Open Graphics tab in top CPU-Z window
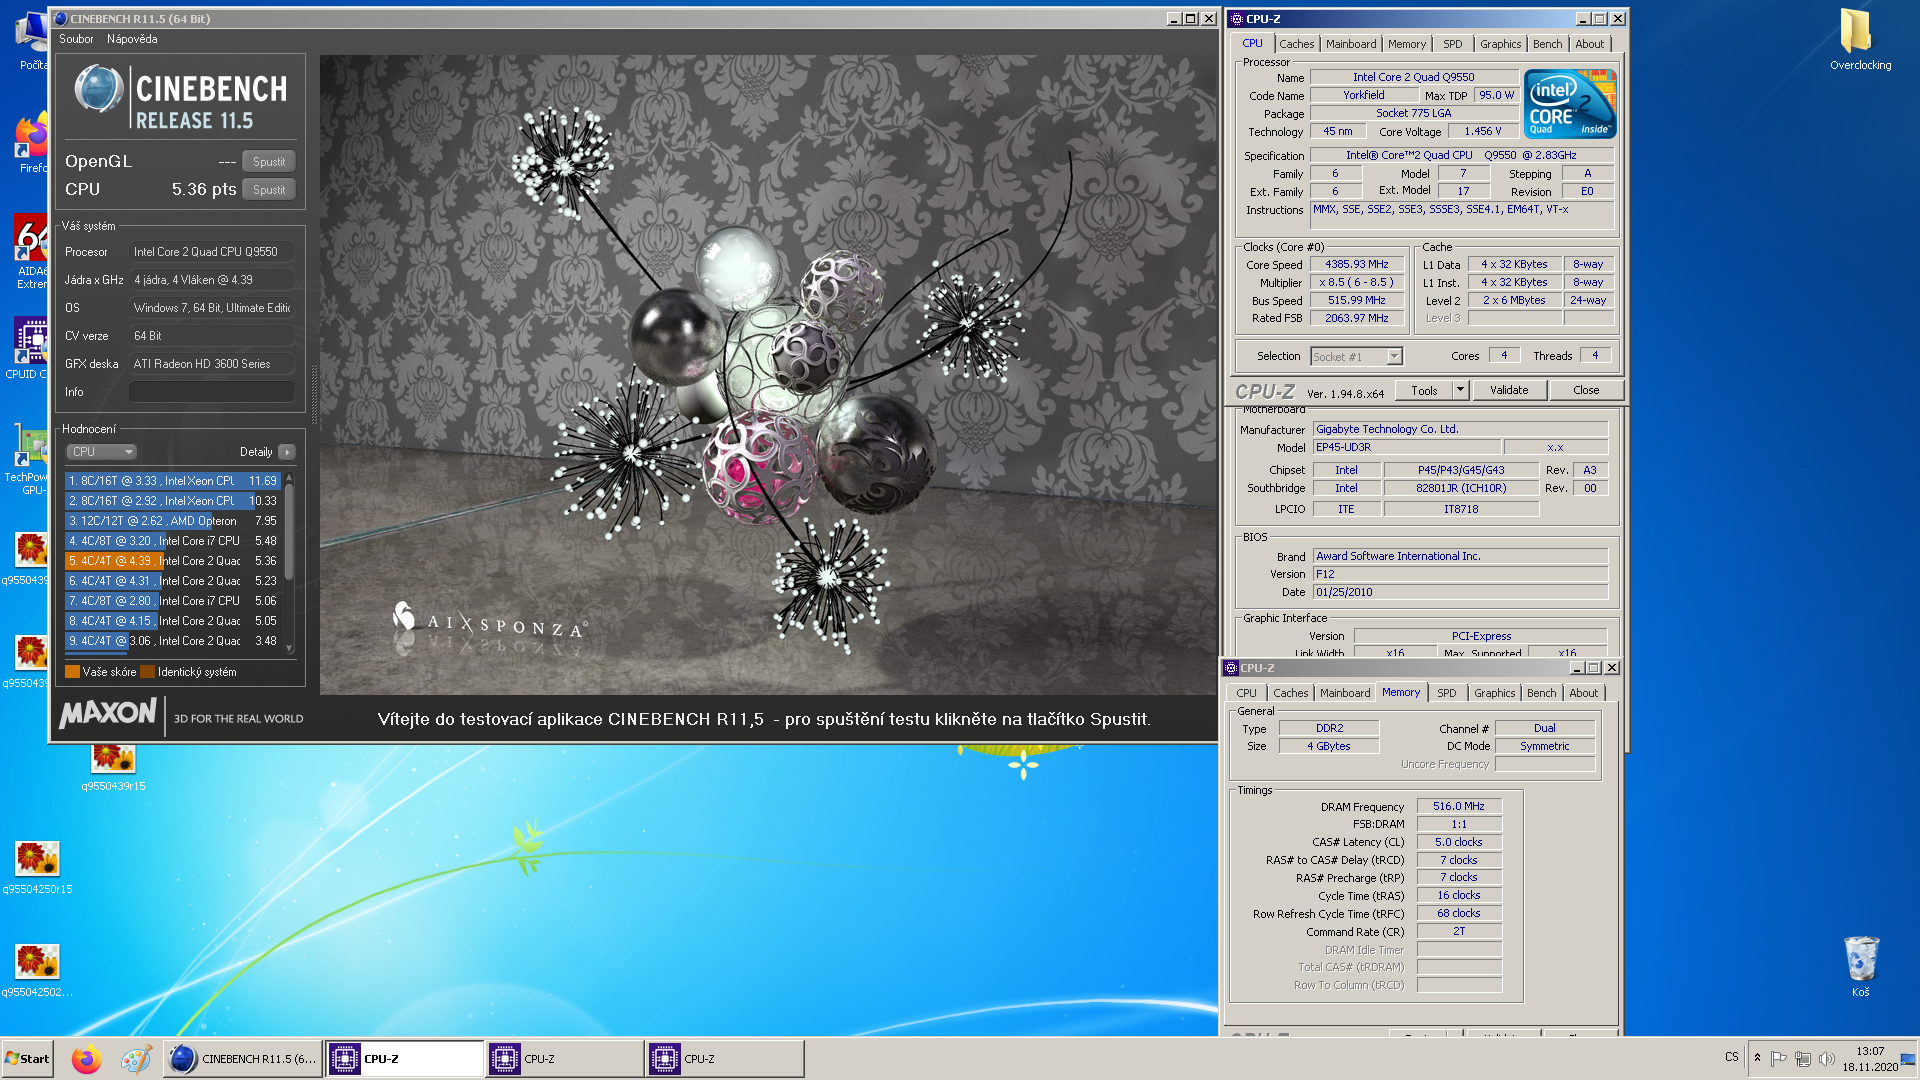Viewport: 1920px width, 1080px height. coord(1500,44)
